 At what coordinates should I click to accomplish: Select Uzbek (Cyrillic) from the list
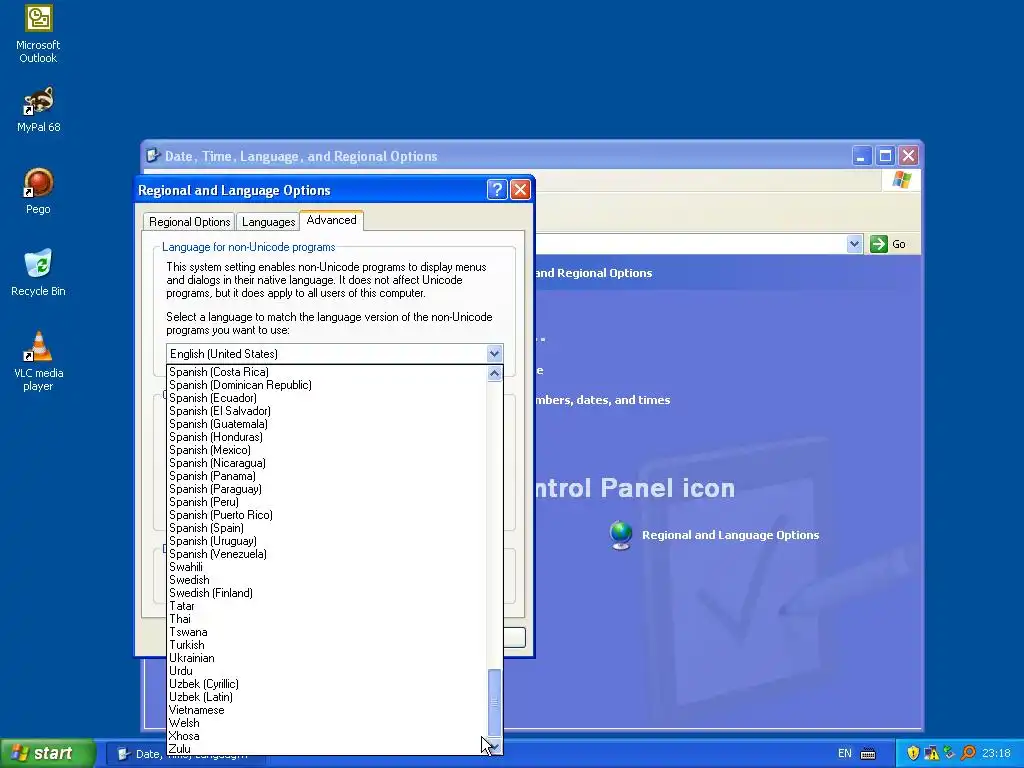coord(327,684)
